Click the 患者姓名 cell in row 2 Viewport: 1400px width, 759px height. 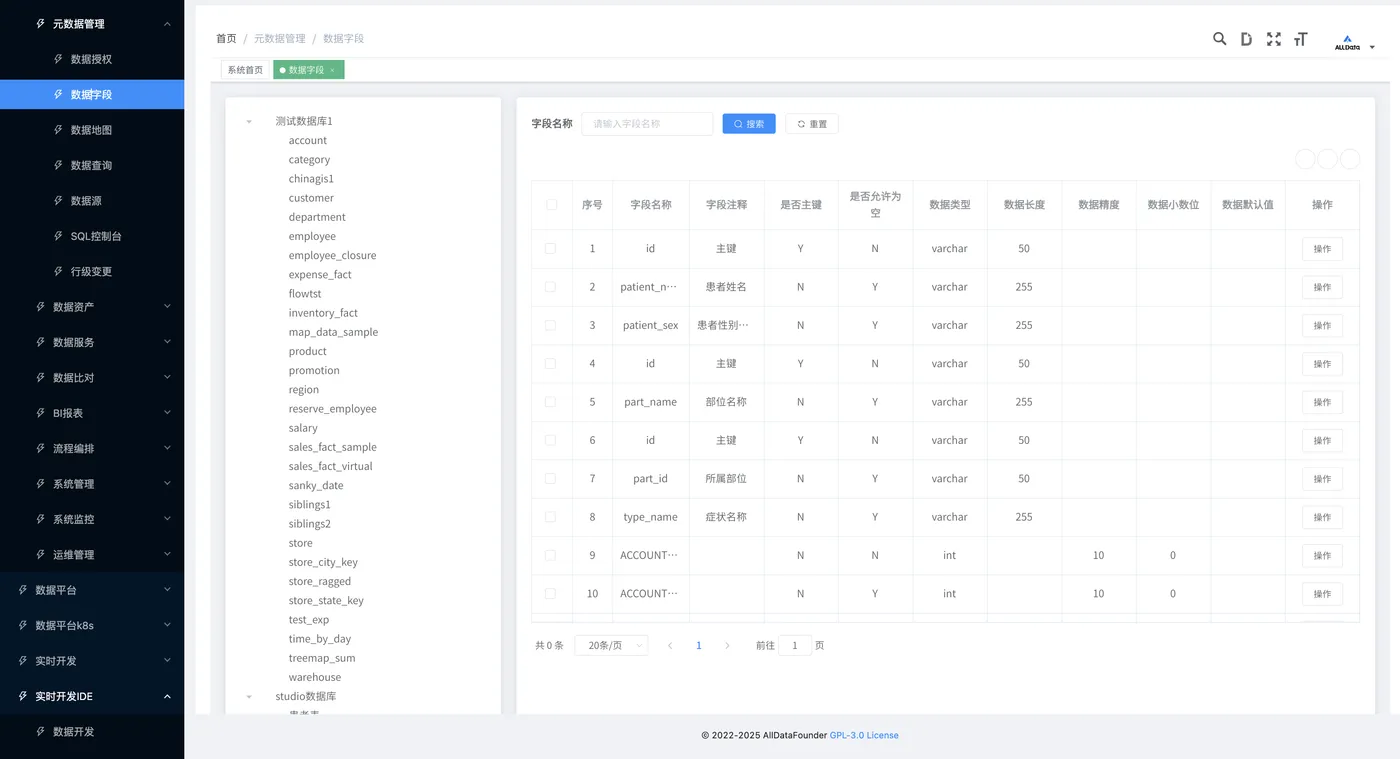(726, 287)
